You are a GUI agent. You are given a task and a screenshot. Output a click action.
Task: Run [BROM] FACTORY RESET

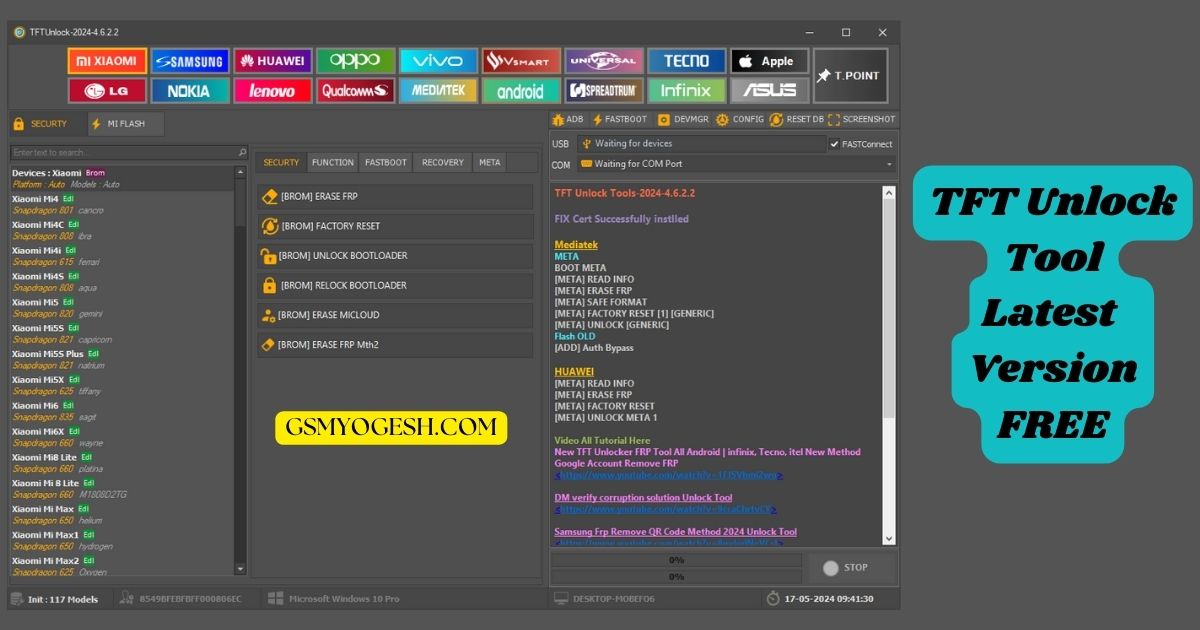click(394, 226)
